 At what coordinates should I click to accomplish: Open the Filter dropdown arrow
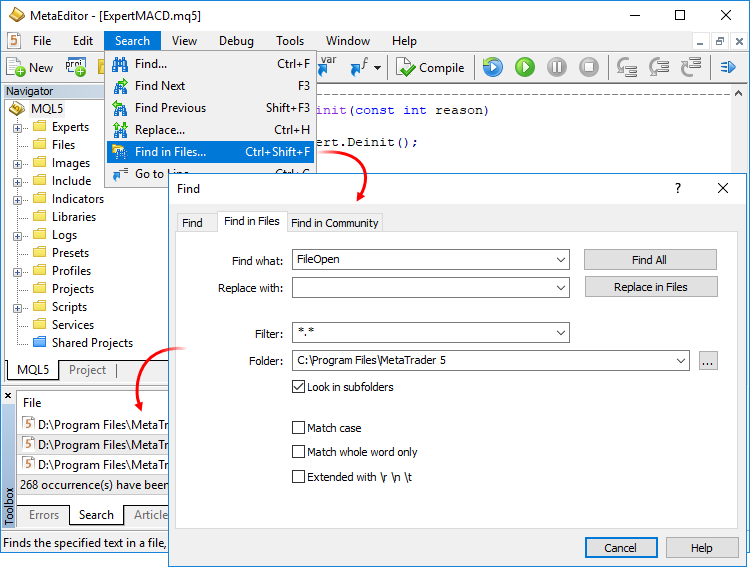[x=561, y=333]
